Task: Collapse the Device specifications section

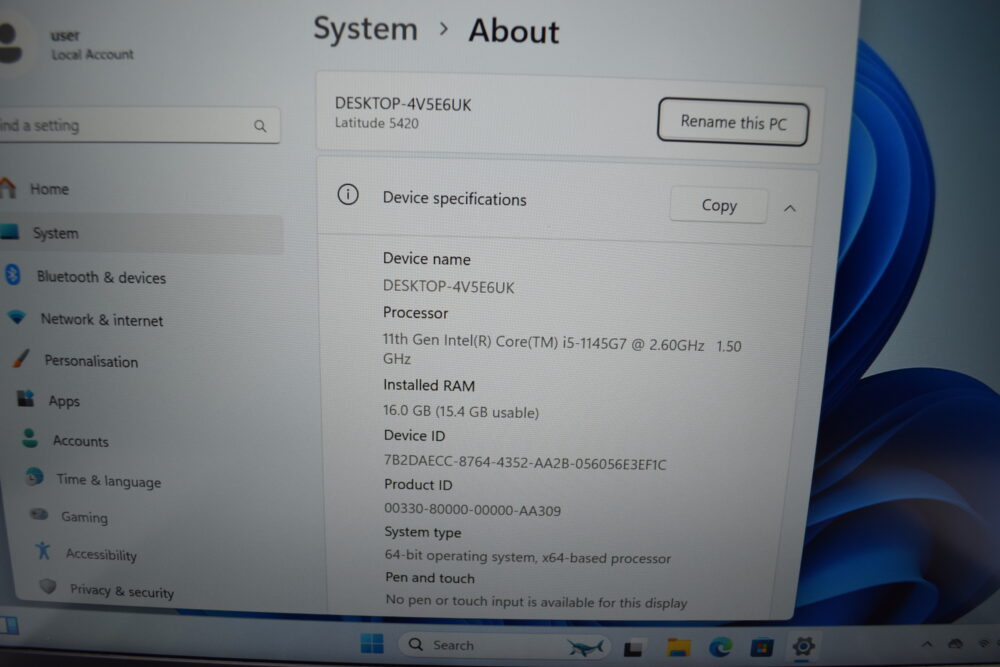Action: (790, 209)
